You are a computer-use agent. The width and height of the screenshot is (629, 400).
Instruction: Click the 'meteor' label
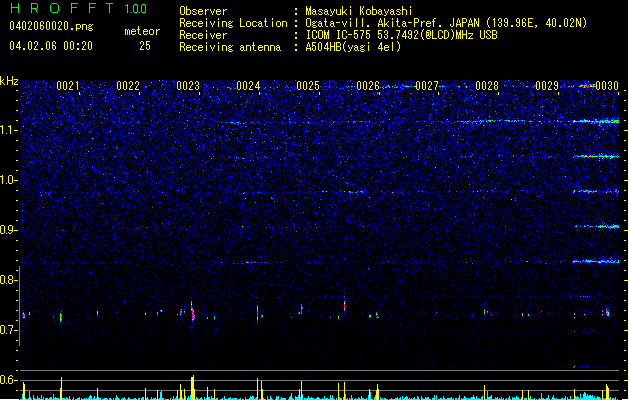[142, 31]
